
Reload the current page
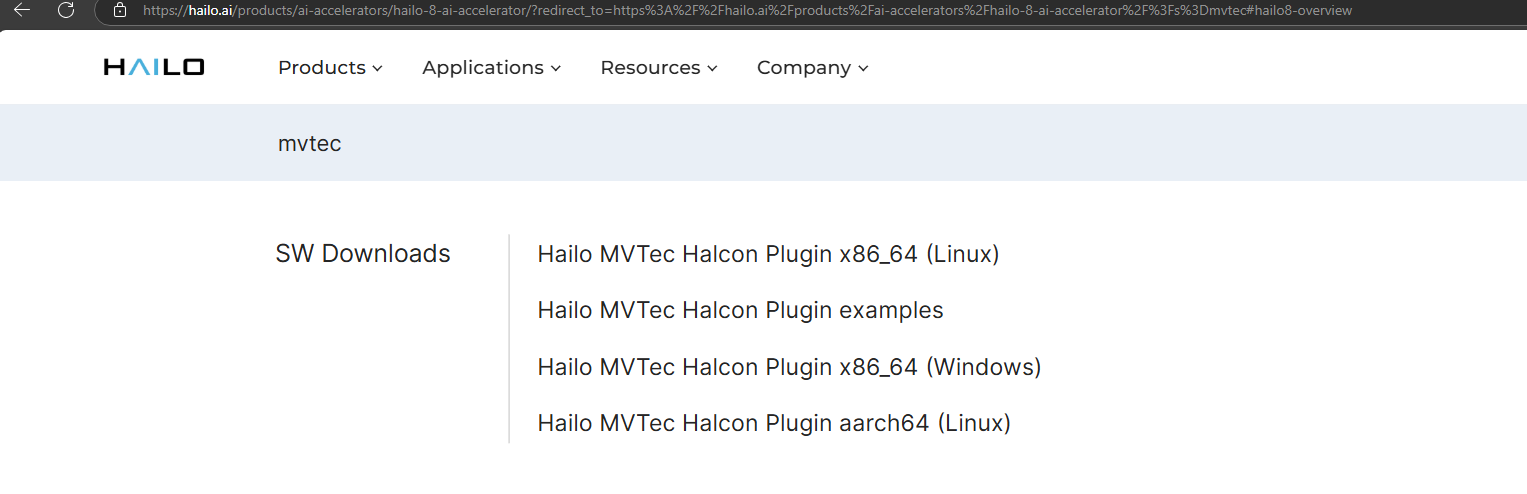click(x=66, y=10)
